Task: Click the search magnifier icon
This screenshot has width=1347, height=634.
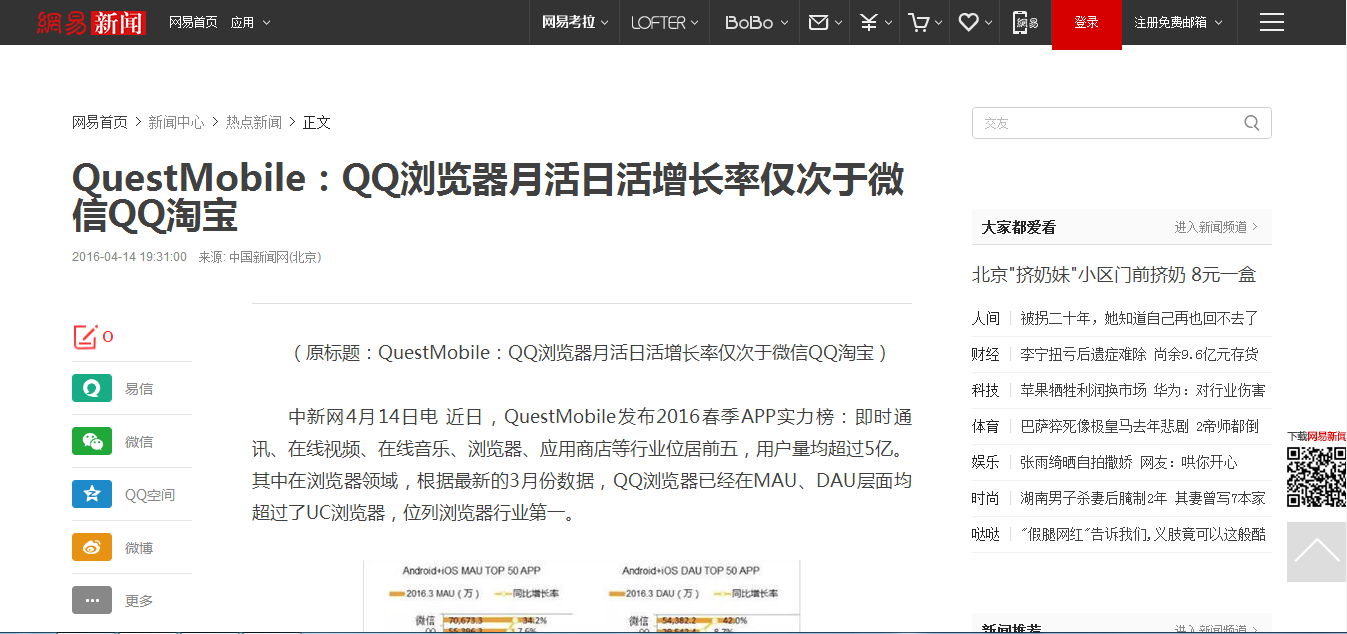Action: 1252,123
